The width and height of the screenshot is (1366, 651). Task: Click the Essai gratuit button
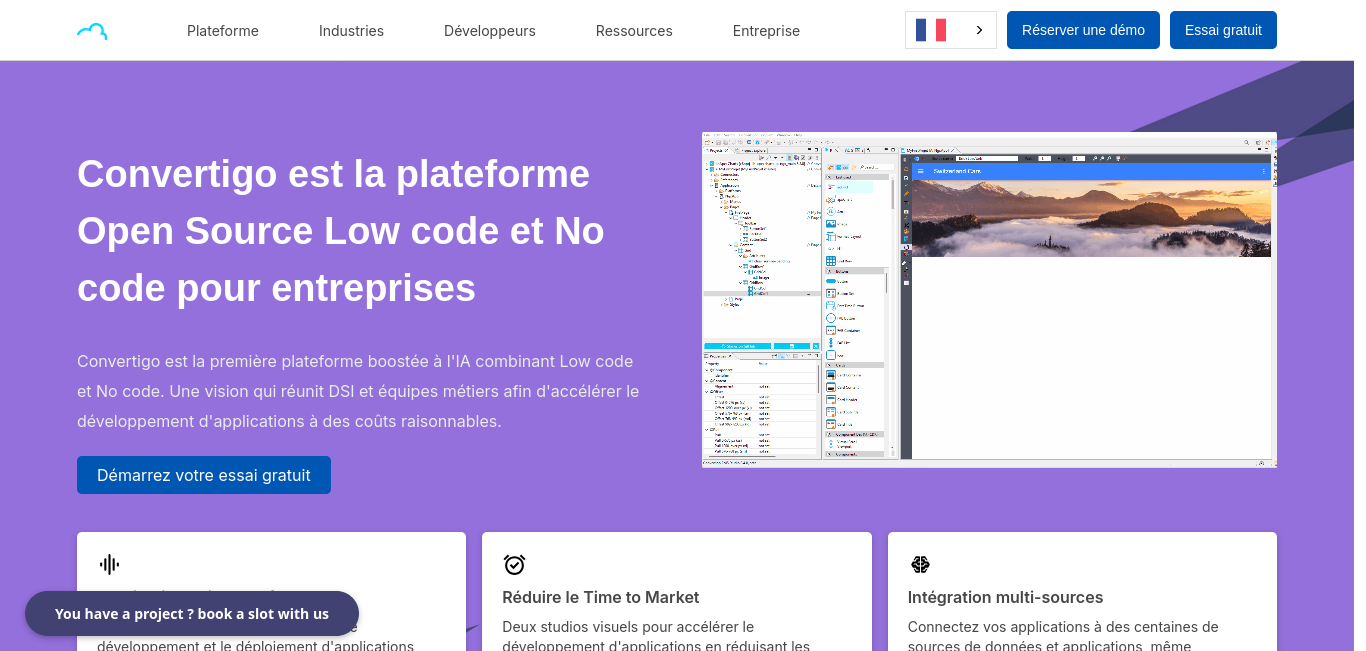(1223, 30)
